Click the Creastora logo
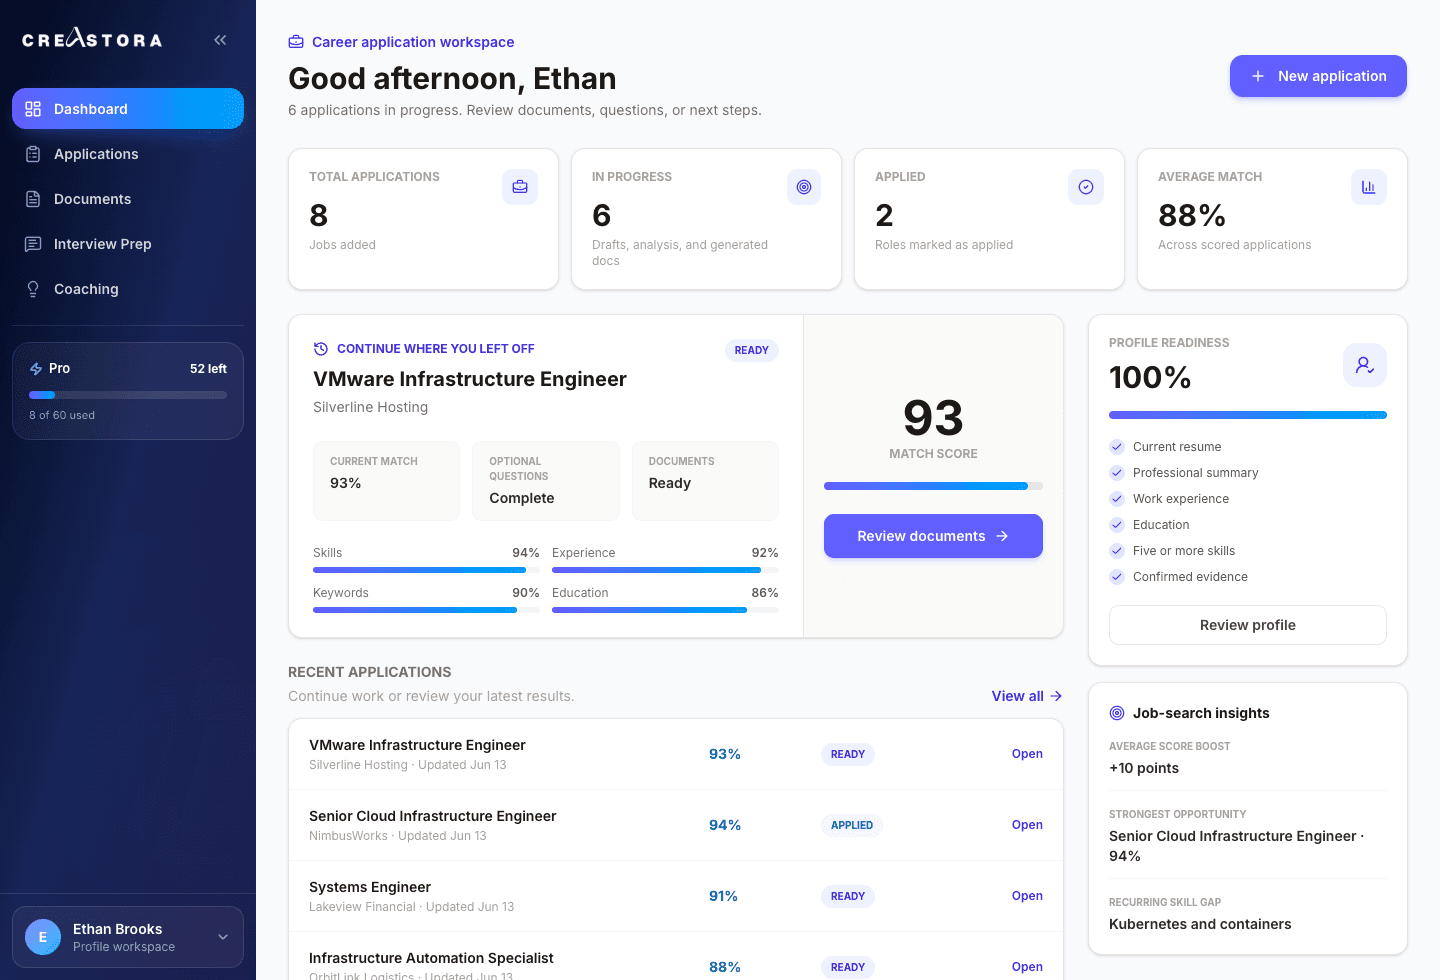 pyautogui.click(x=92, y=39)
